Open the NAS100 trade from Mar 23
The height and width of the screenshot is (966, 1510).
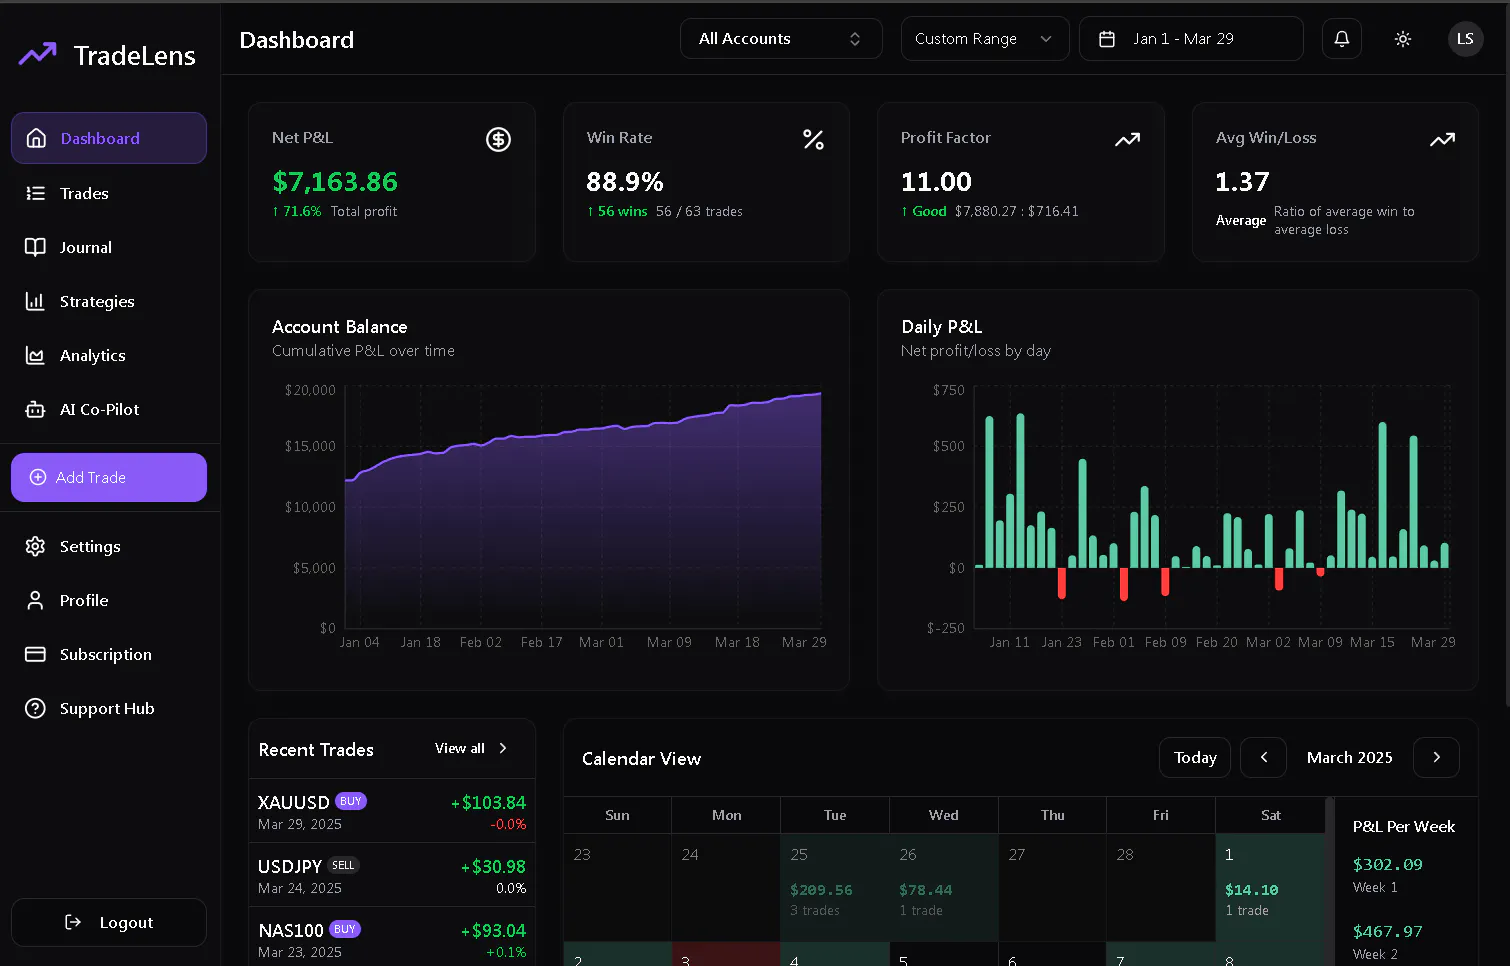point(392,938)
